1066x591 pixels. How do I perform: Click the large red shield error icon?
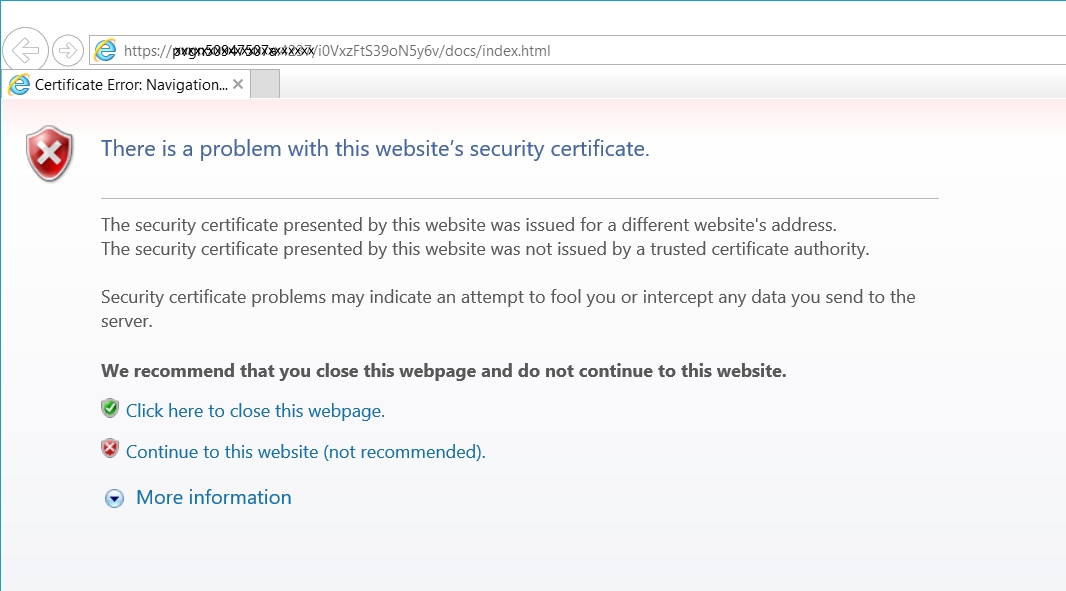coord(50,153)
